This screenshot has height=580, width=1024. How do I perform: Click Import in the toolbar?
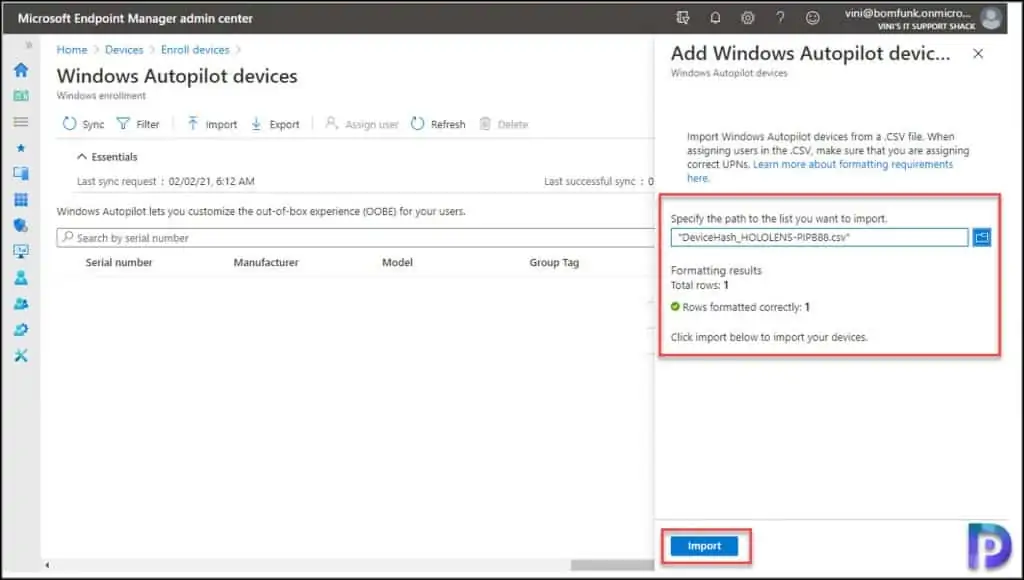(x=212, y=123)
